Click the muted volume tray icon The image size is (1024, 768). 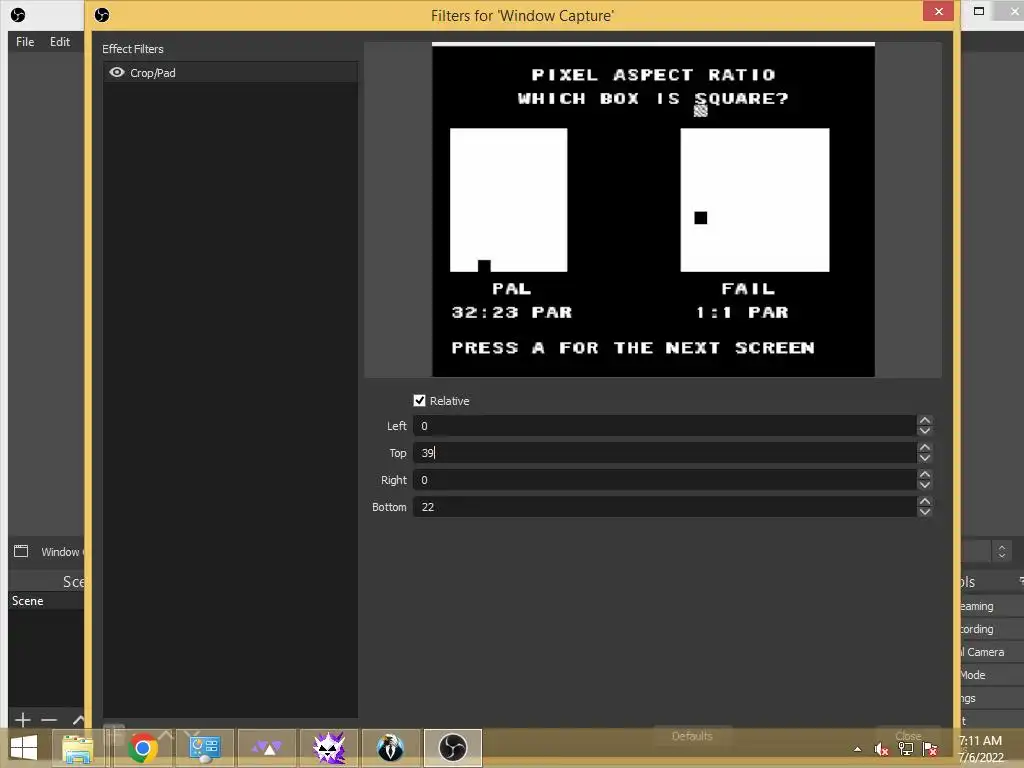[882, 749]
